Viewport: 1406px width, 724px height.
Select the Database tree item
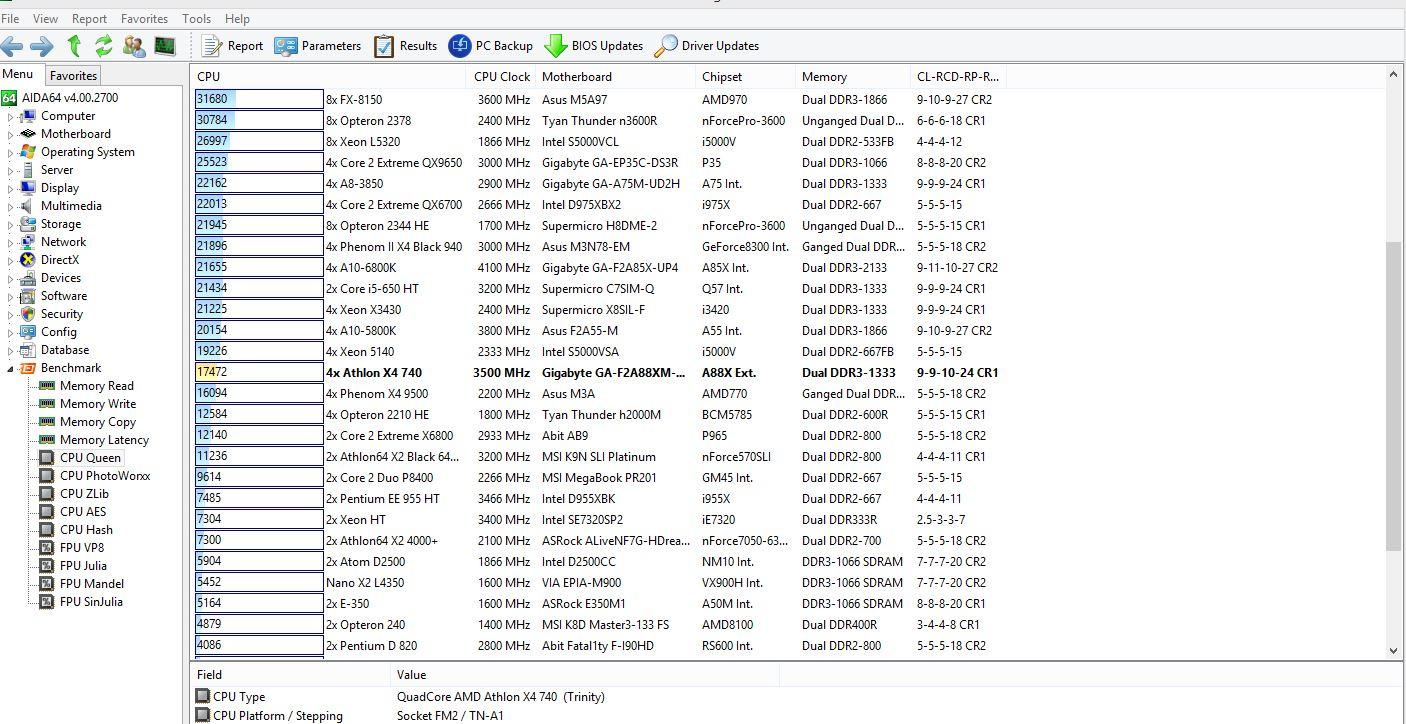[55, 350]
